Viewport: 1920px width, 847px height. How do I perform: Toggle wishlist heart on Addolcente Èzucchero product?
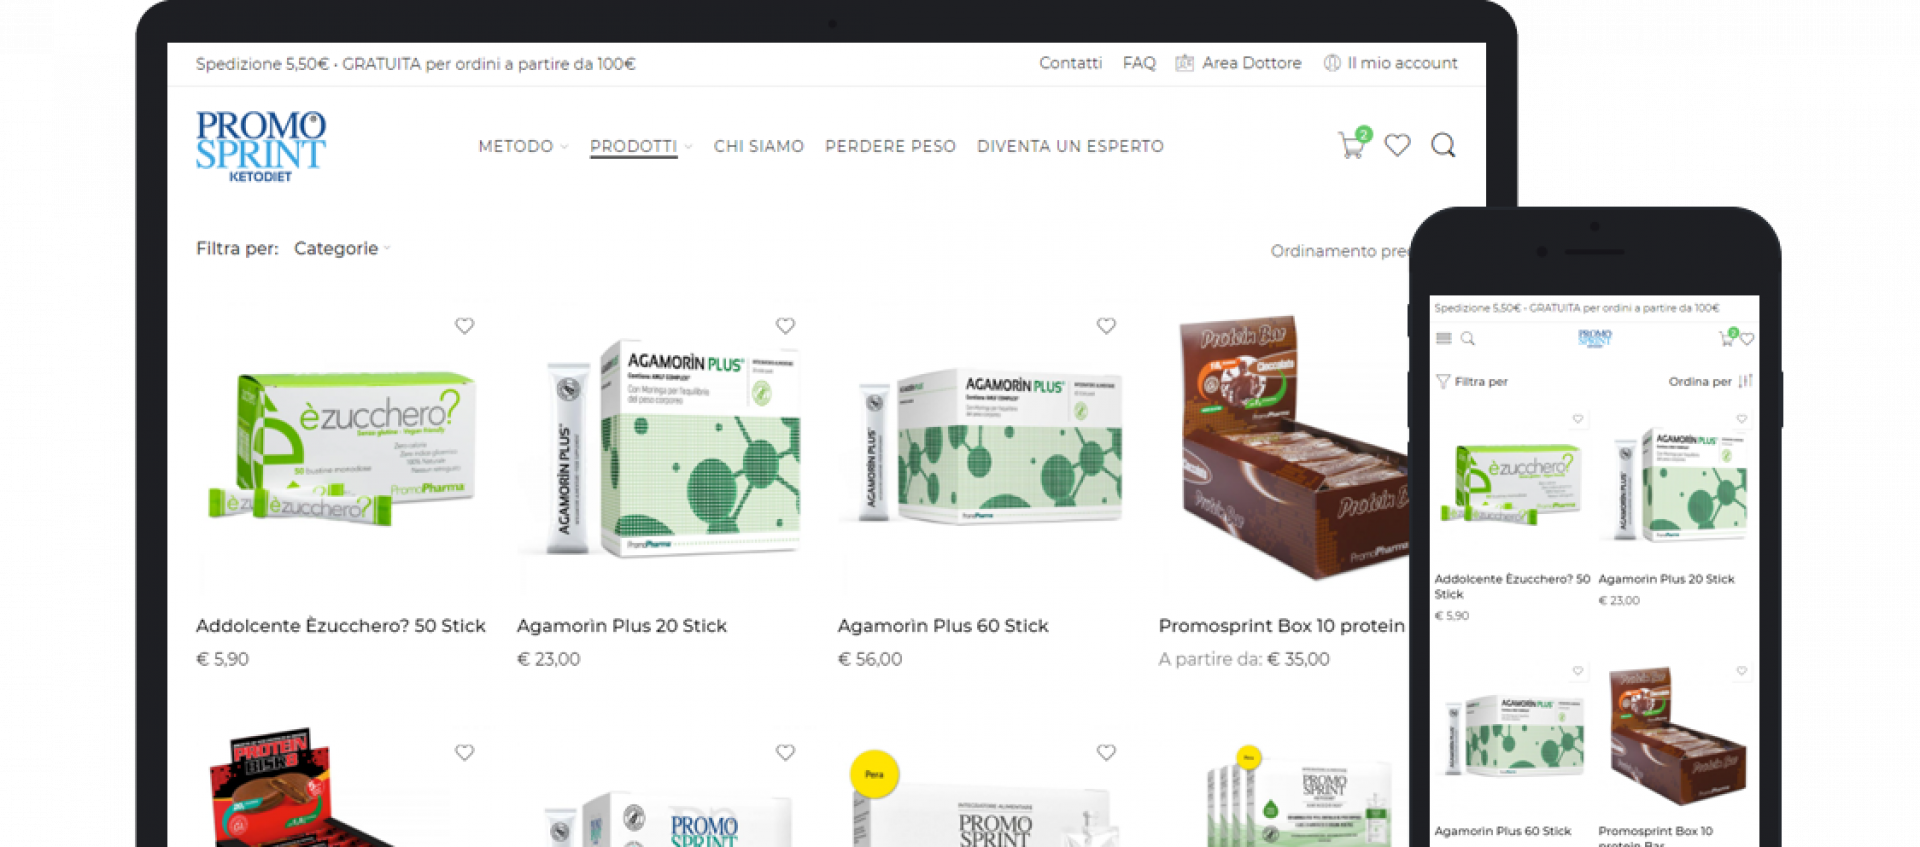pyautogui.click(x=464, y=326)
